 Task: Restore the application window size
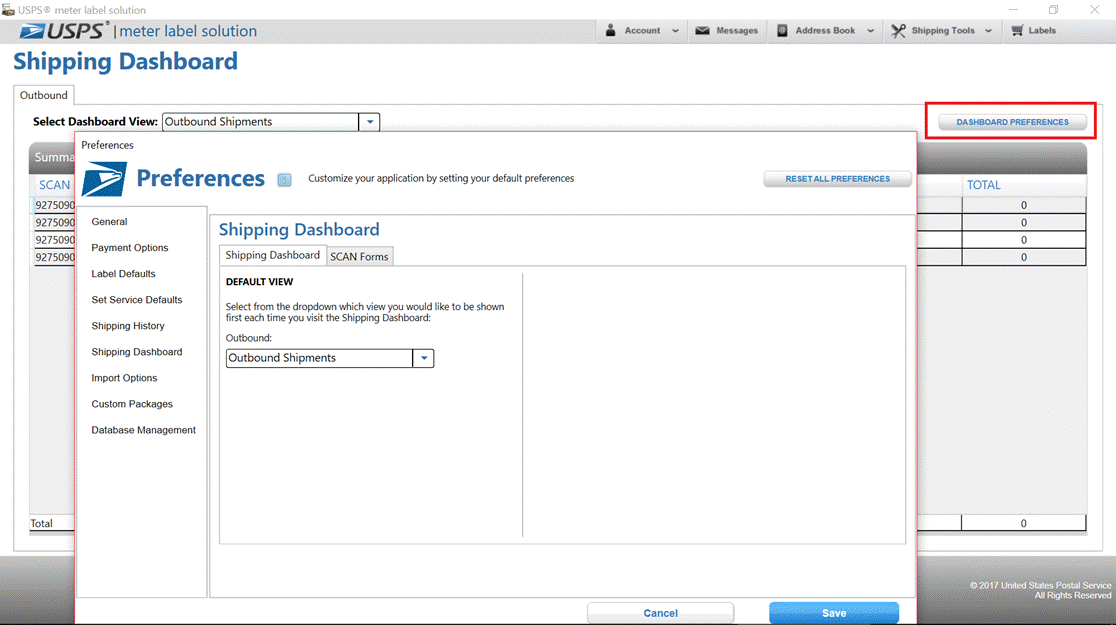(x=1053, y=10)
